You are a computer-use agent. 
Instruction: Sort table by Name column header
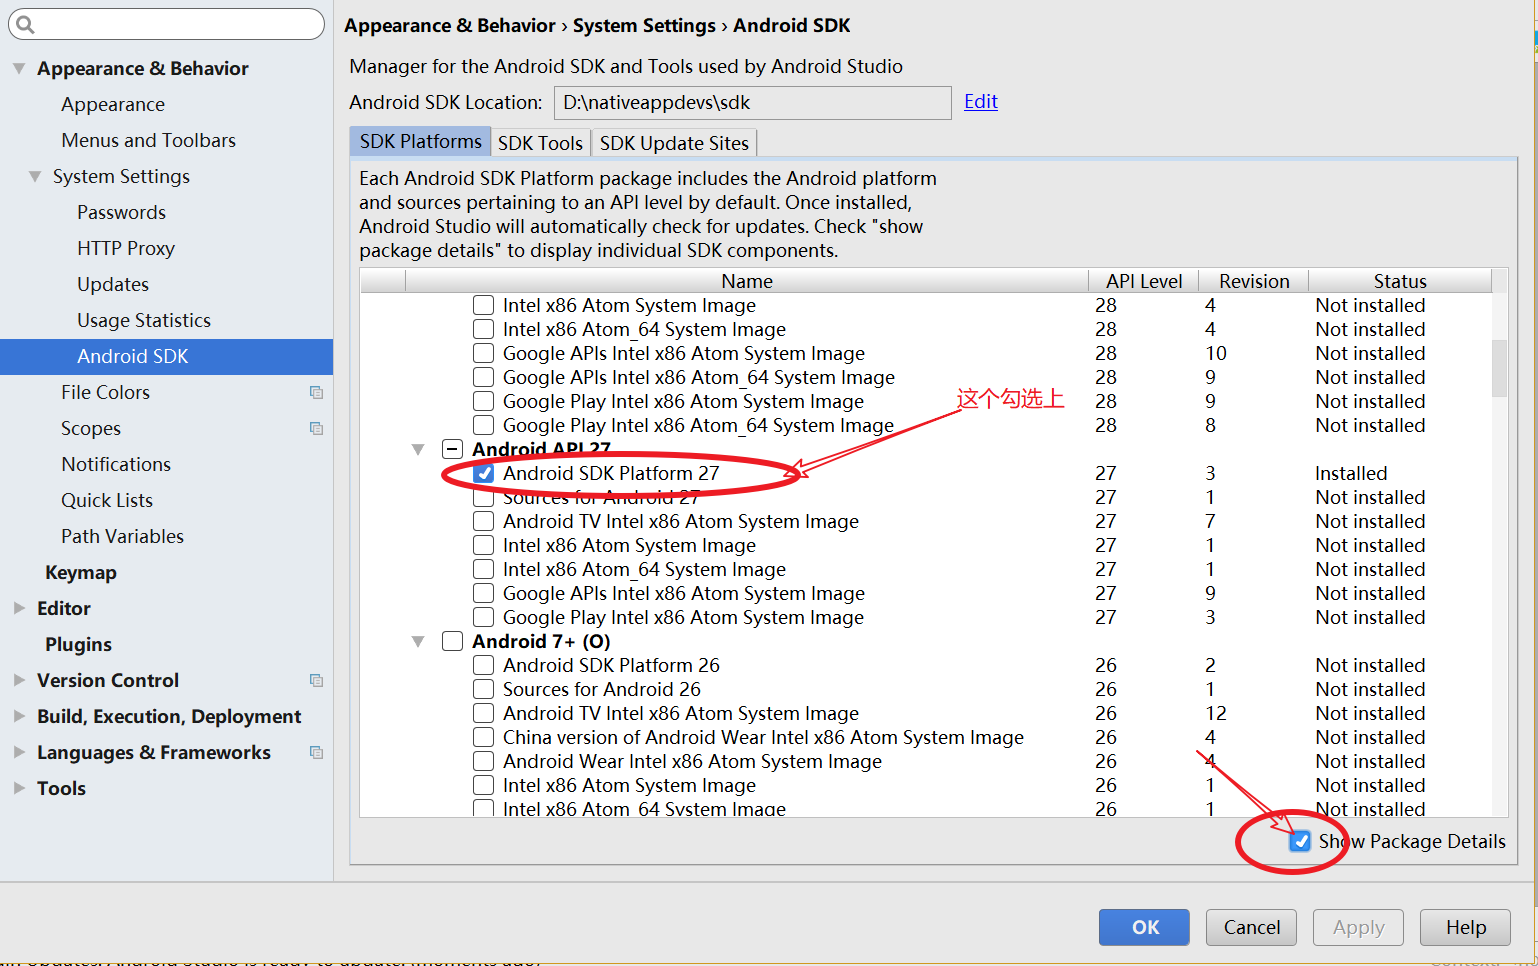pos(747,281)
